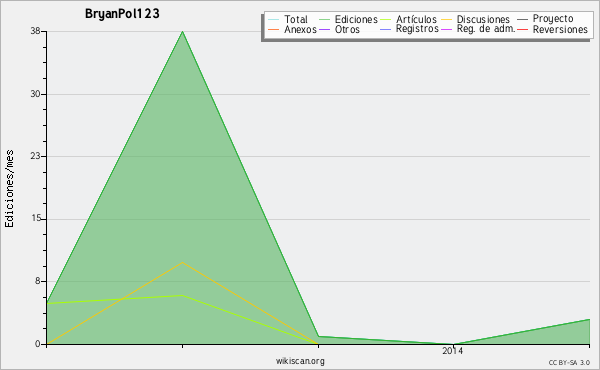
Task: Click the 38 y-axis value
Action: click(x=36, y=31)
